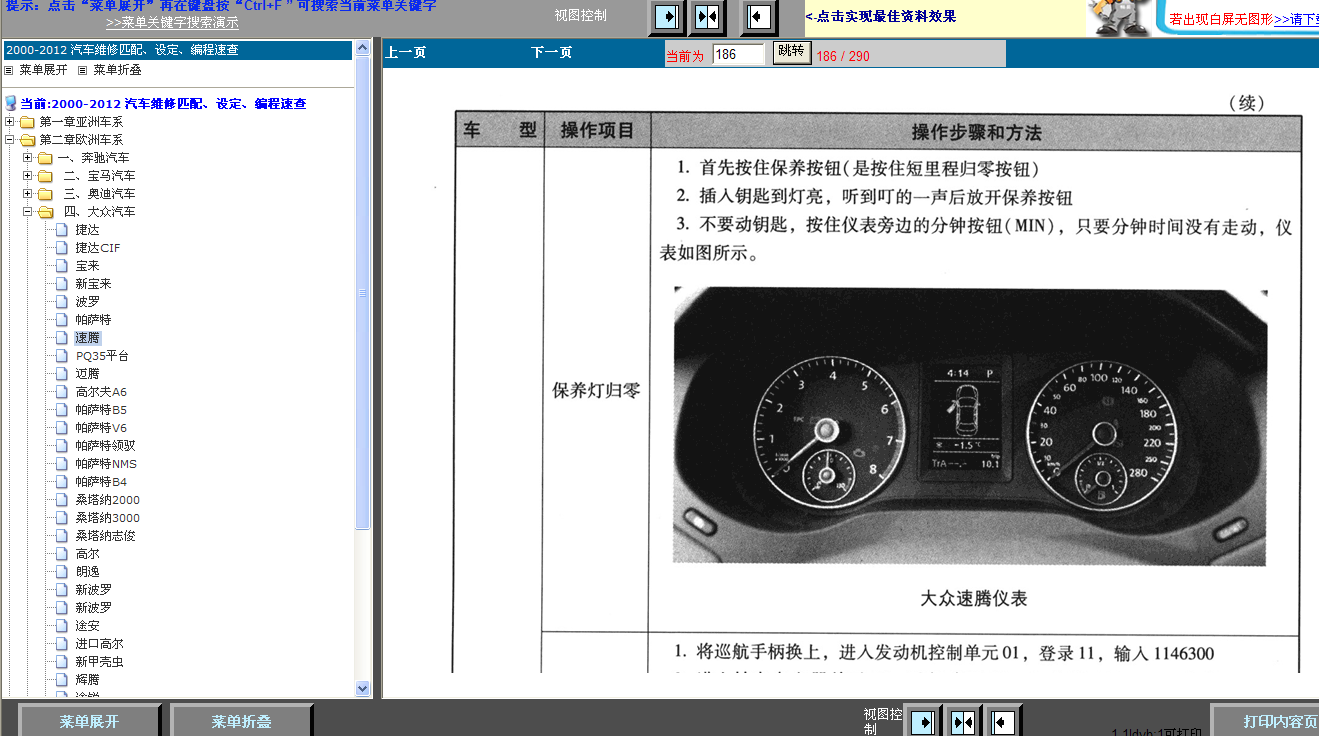This screenshot has height=736, width=1319.
Task: Click the document icon beside 捷达CIF
Action: pos(62,248)
